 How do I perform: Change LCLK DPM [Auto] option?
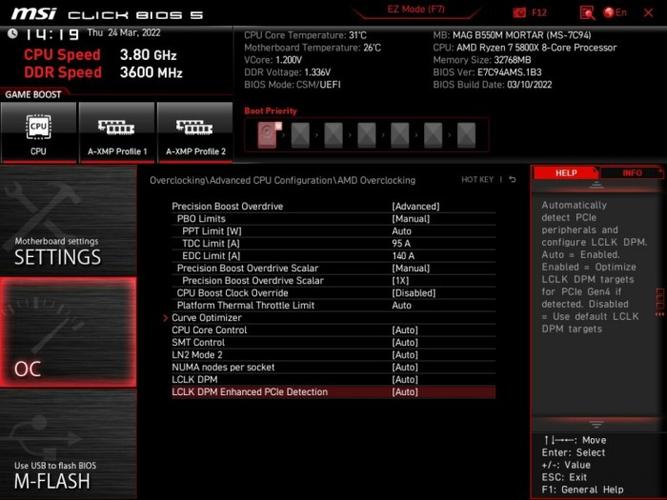click(405, 380)
